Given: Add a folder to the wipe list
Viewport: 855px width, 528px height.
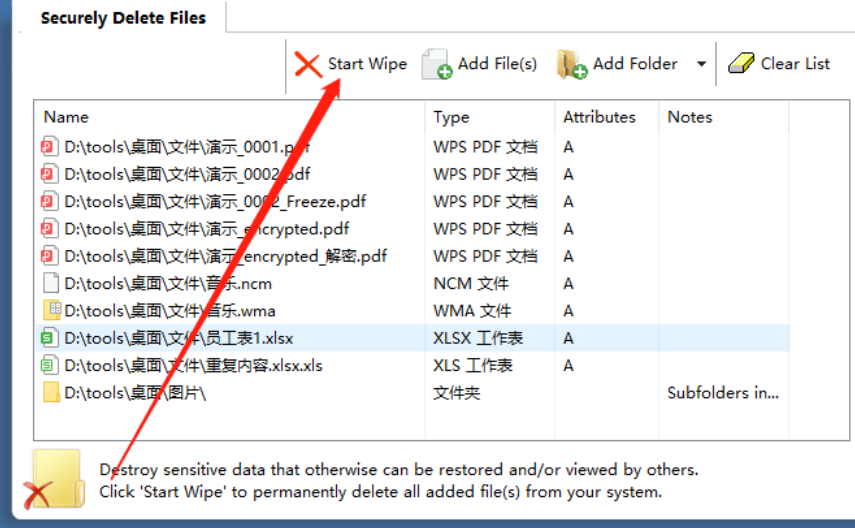Looking at the screenshot, I should click(x=617, y=64).
